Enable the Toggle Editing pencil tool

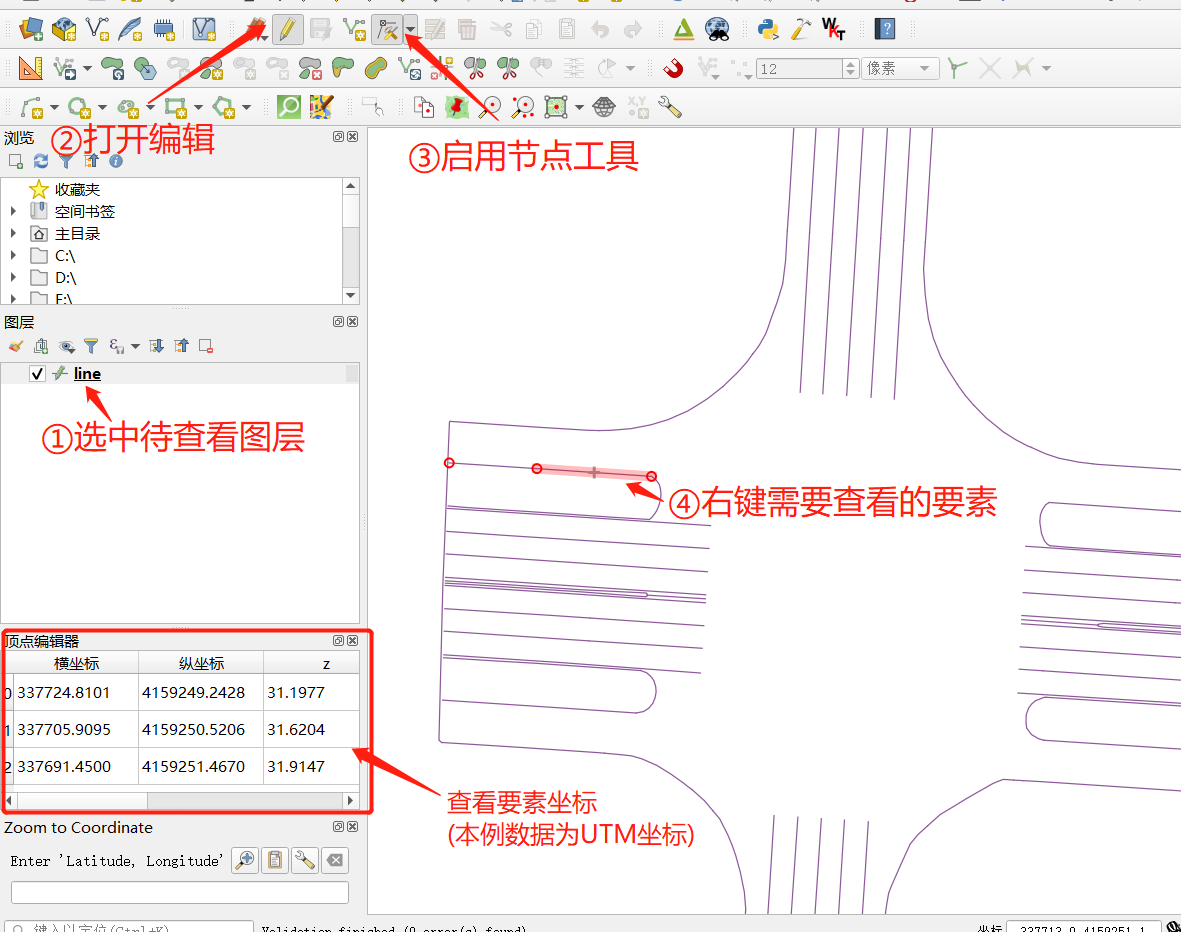point(287,28)
